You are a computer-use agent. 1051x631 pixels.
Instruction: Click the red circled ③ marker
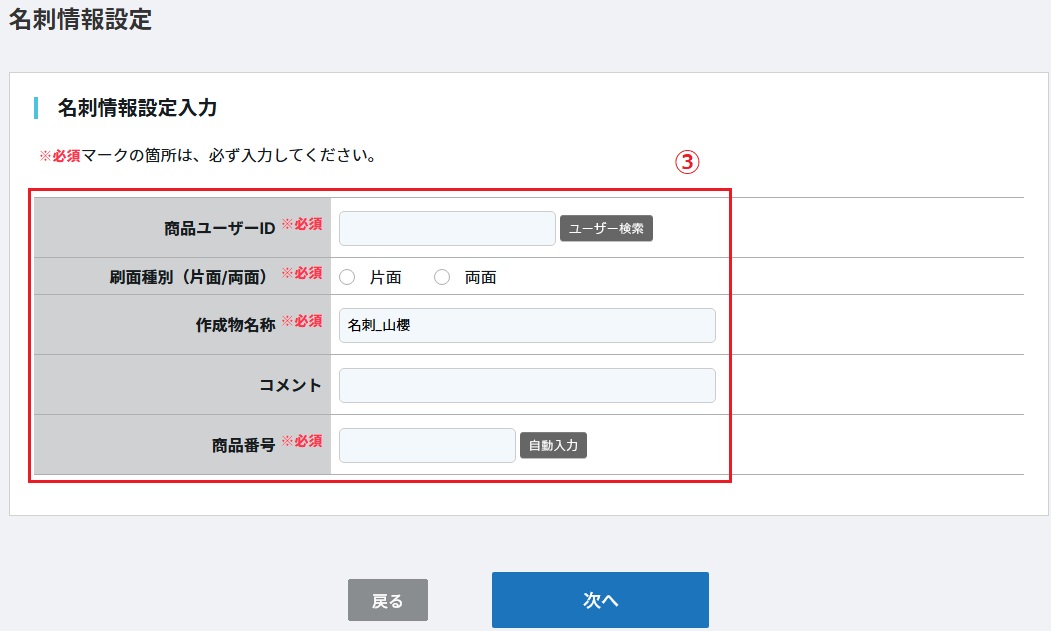[685, 163]
